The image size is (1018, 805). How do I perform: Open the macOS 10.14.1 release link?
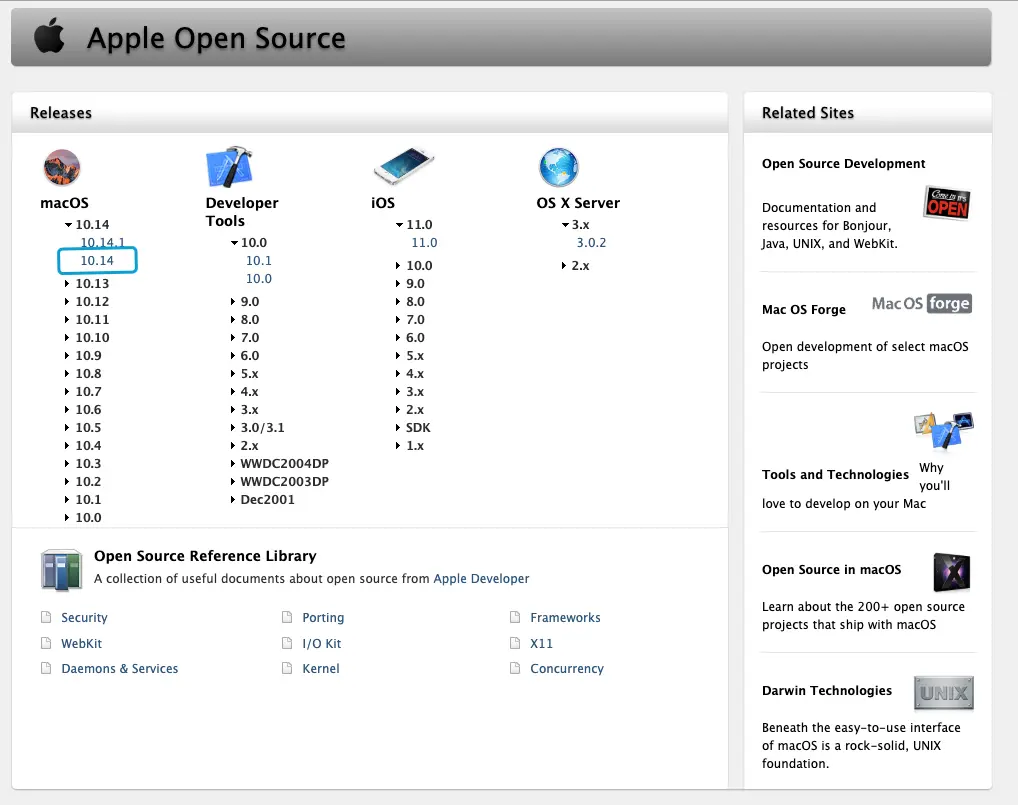(x=102, y=242)
